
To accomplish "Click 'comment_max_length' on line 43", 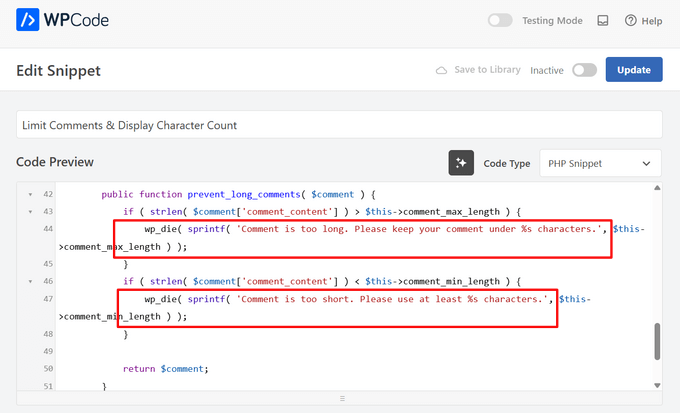I will (x=451, y=212).
